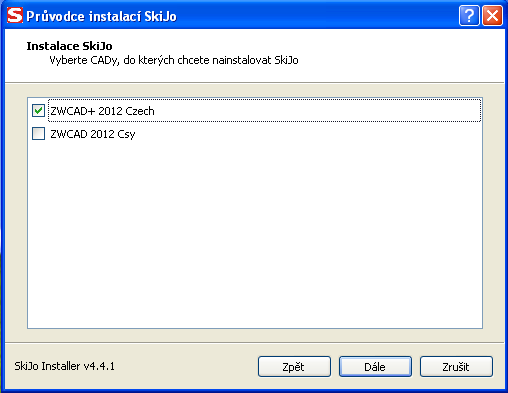This screenshot has width=508, height=393.
Task: Click empty space in the CAD list
Action: 255,233
